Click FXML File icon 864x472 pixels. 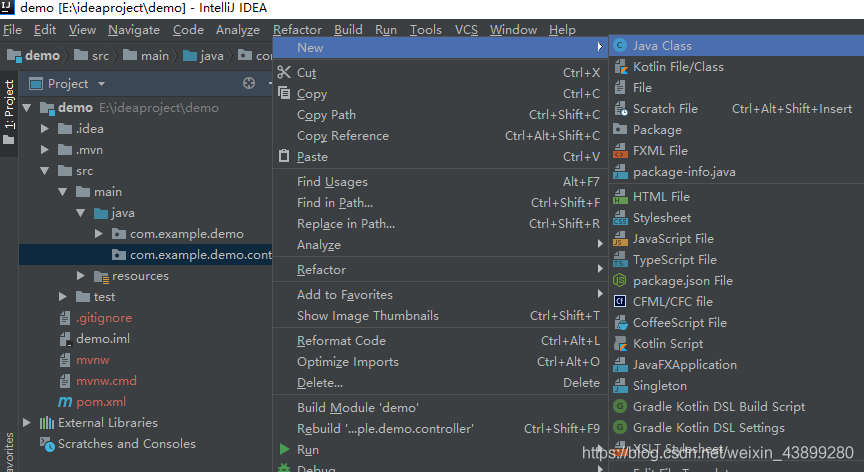(620, 151)
